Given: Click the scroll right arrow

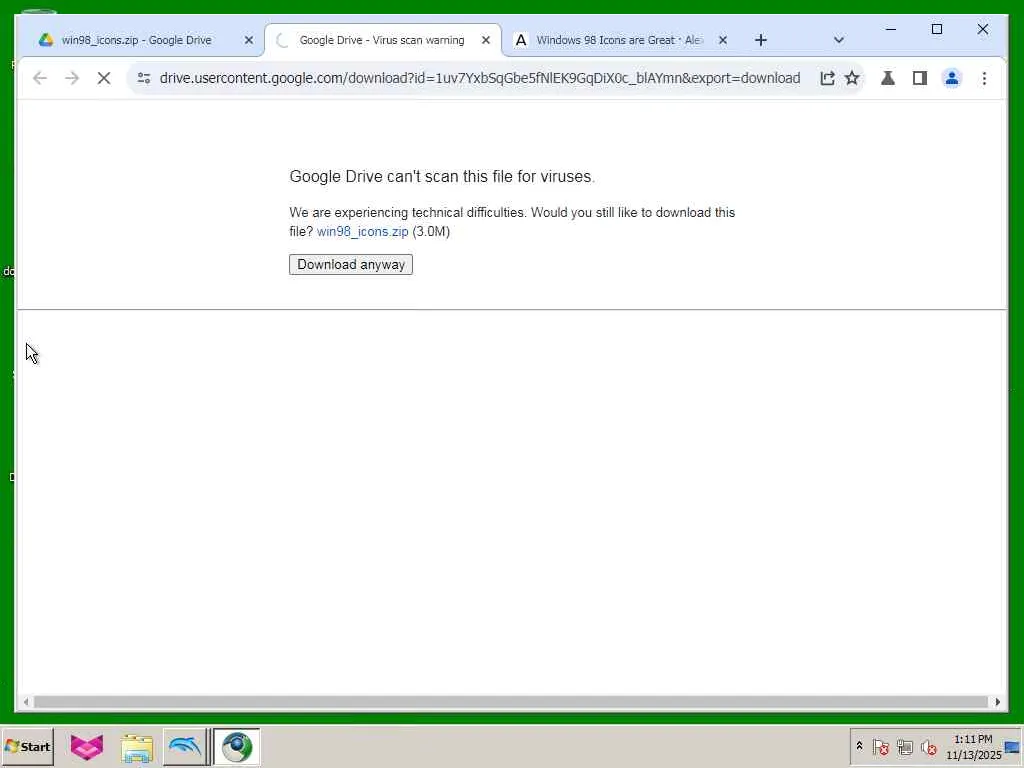Looking at the screenshot, I should pyautogui.click(x=997, y=702).
